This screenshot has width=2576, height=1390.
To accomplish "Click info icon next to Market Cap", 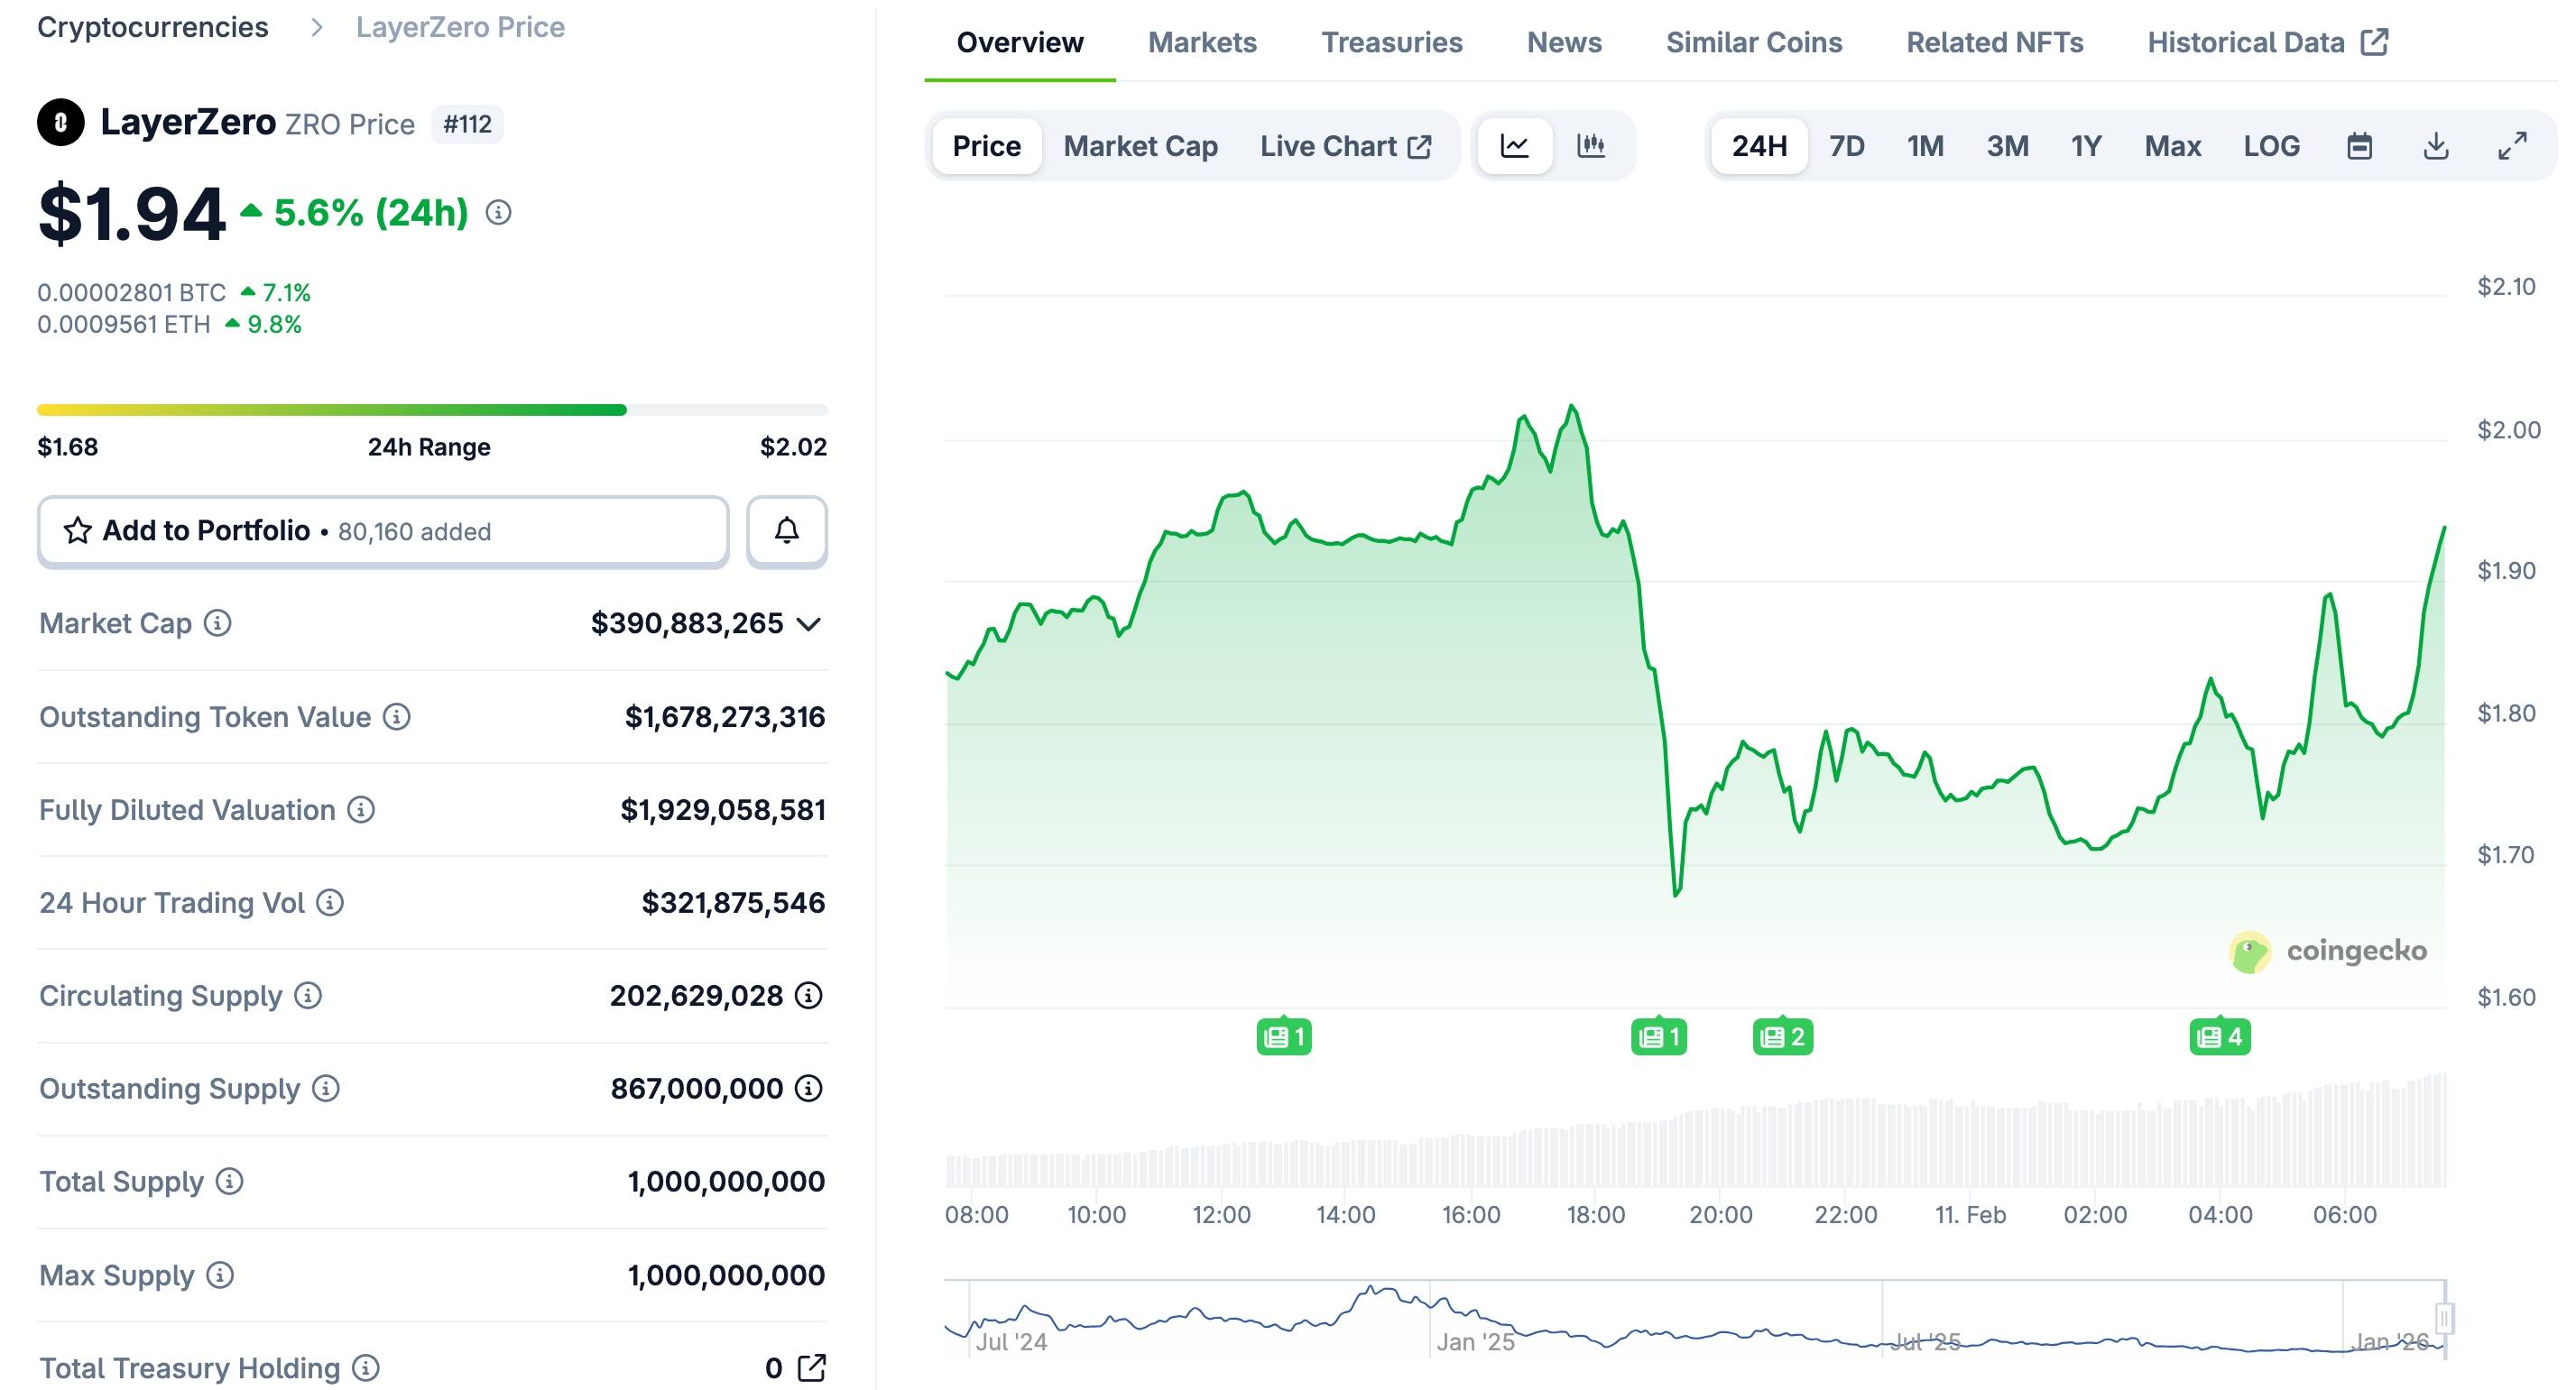I will (218, 623).
